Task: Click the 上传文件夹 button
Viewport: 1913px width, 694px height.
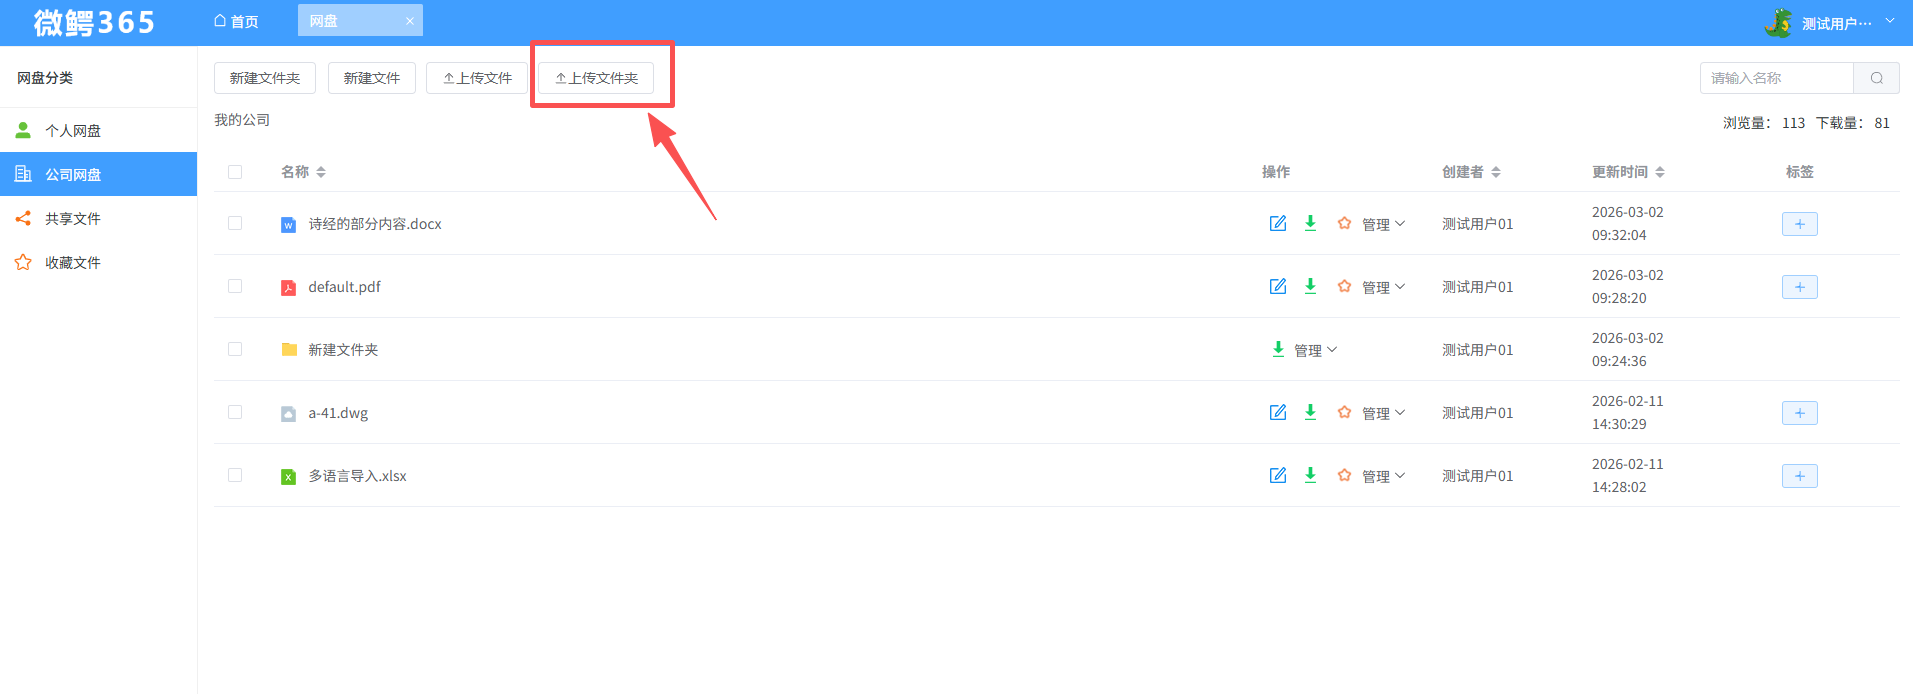Action: tap(596, 78)
